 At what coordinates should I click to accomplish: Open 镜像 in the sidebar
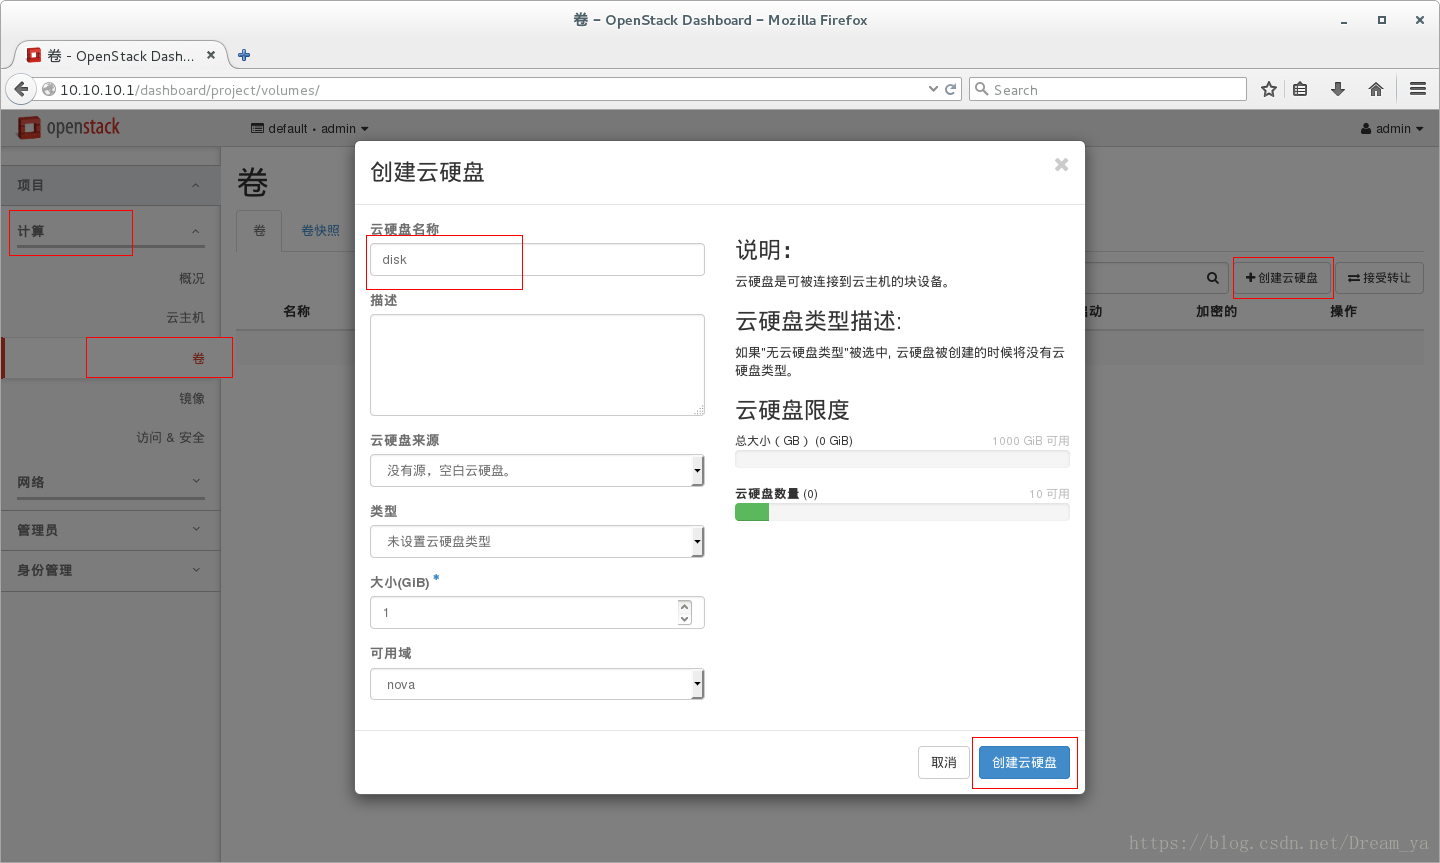(191, 398)
